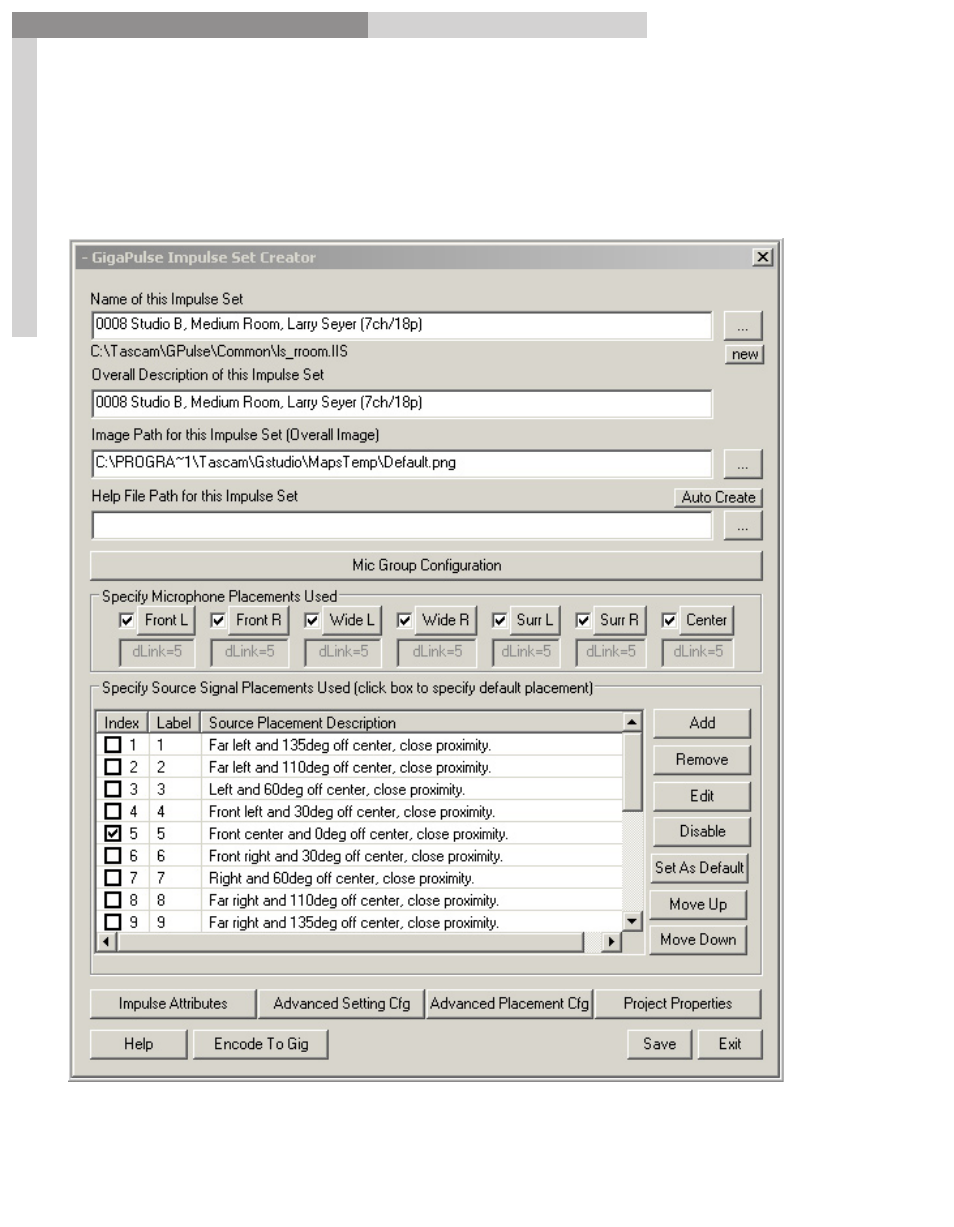Check the default box for index 9
The width and height of the screenshot is (954, 1227).
click(x=113, y=921)
